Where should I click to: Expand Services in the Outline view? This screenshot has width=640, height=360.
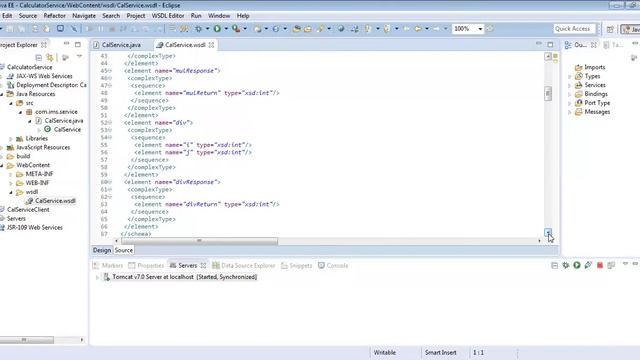[x=570, y=85]
